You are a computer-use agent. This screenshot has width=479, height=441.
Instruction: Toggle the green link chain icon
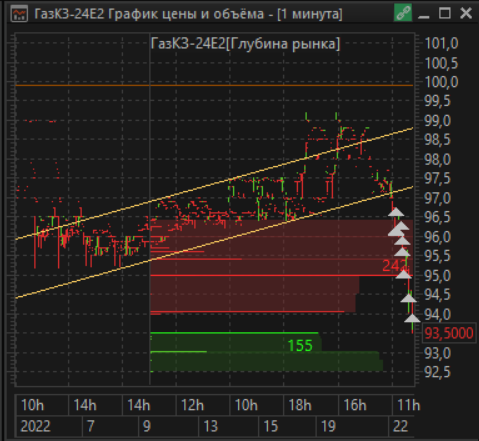pyautogui.click(x=403, y=13)
